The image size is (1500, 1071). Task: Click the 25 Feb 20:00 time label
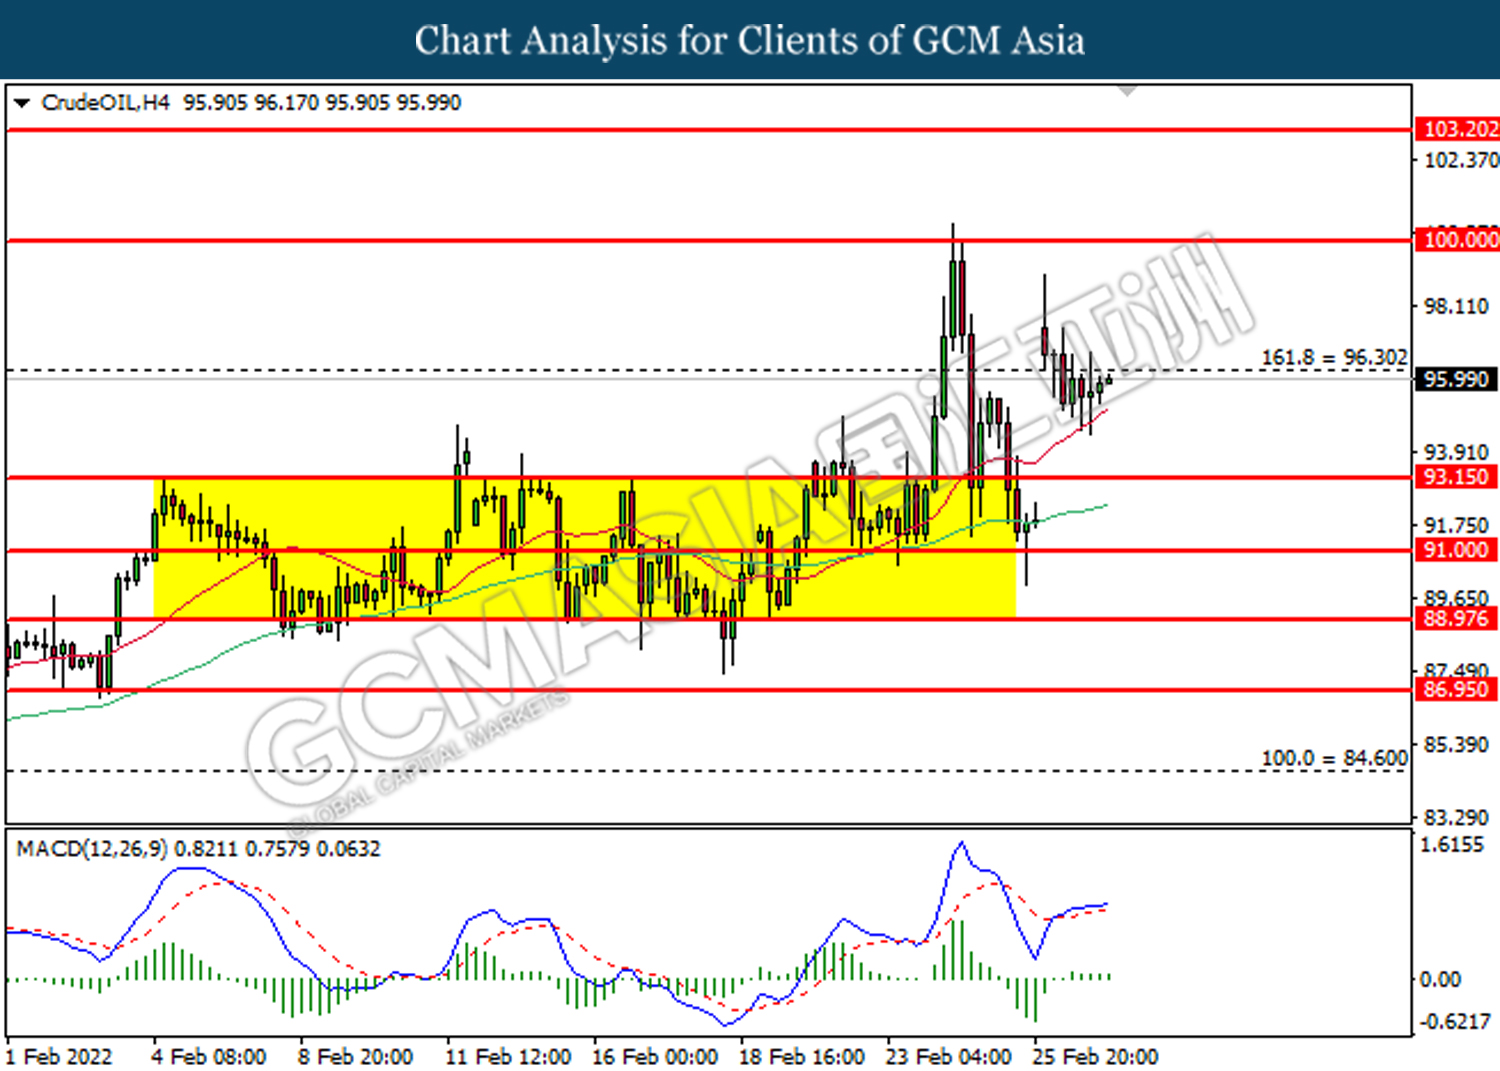[1096, 1057]
